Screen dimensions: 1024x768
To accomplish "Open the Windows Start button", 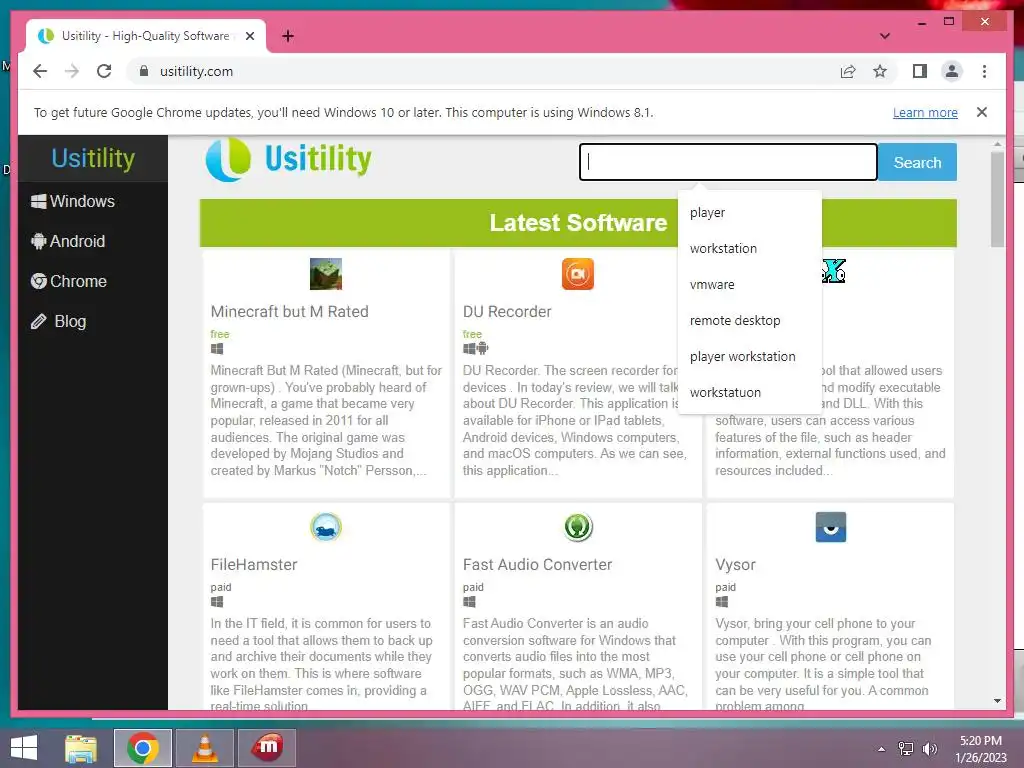I will pyautogui.click(x=24, y=748).
